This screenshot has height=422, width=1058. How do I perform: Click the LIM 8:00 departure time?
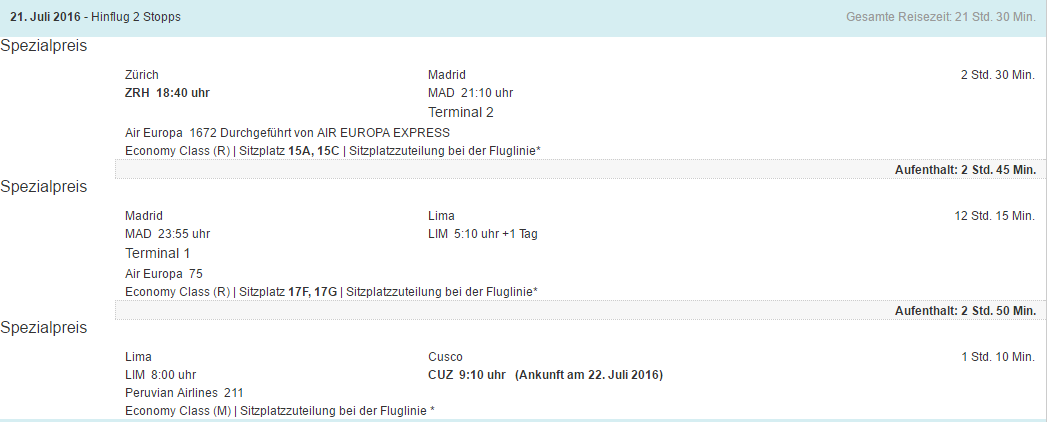160,375
